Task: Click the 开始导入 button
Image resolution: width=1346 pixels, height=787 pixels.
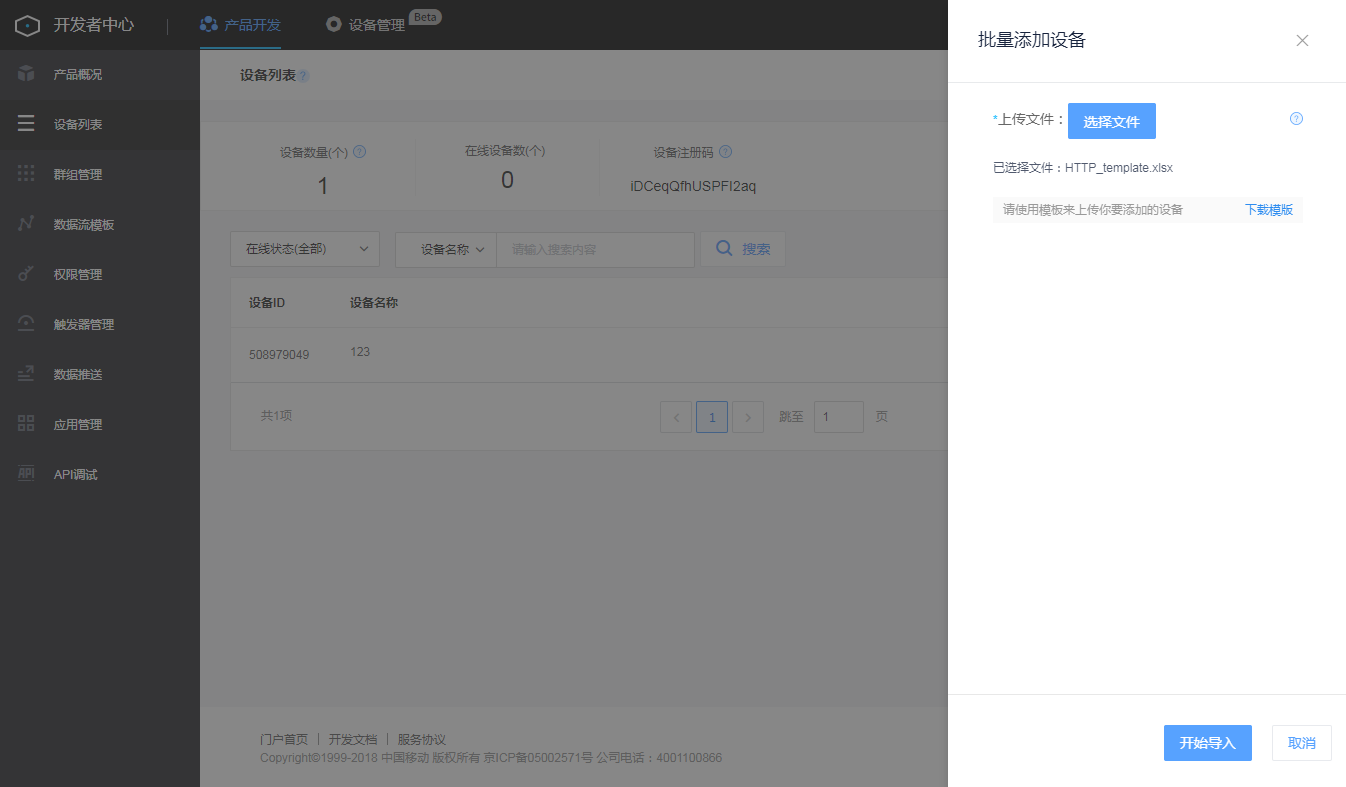Action: click(1208, 743)
